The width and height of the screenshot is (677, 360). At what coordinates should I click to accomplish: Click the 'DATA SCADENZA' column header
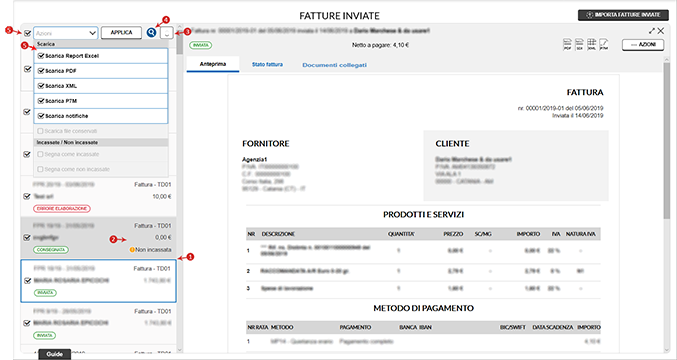point(553,328)
